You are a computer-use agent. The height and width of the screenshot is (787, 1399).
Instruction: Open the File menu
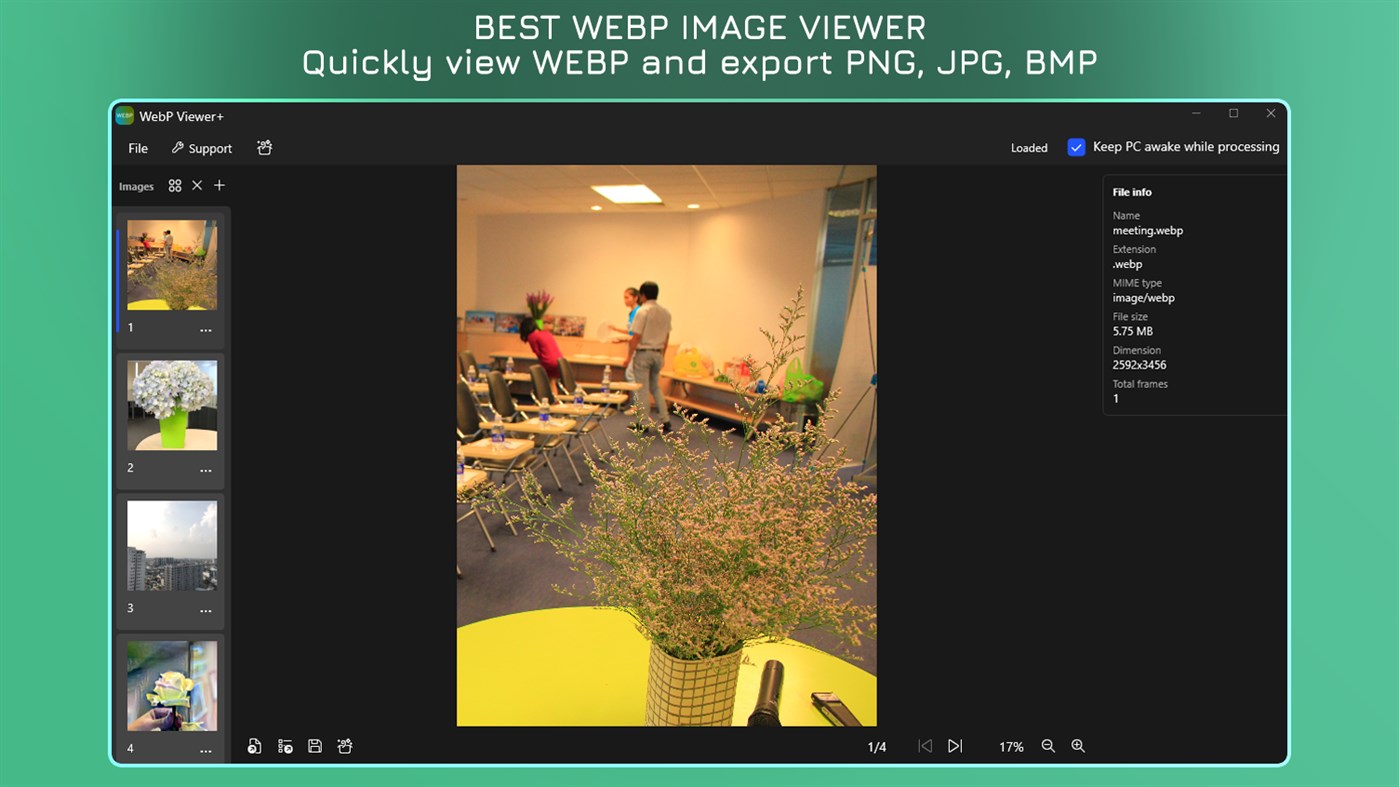click(x=137, y=148)
